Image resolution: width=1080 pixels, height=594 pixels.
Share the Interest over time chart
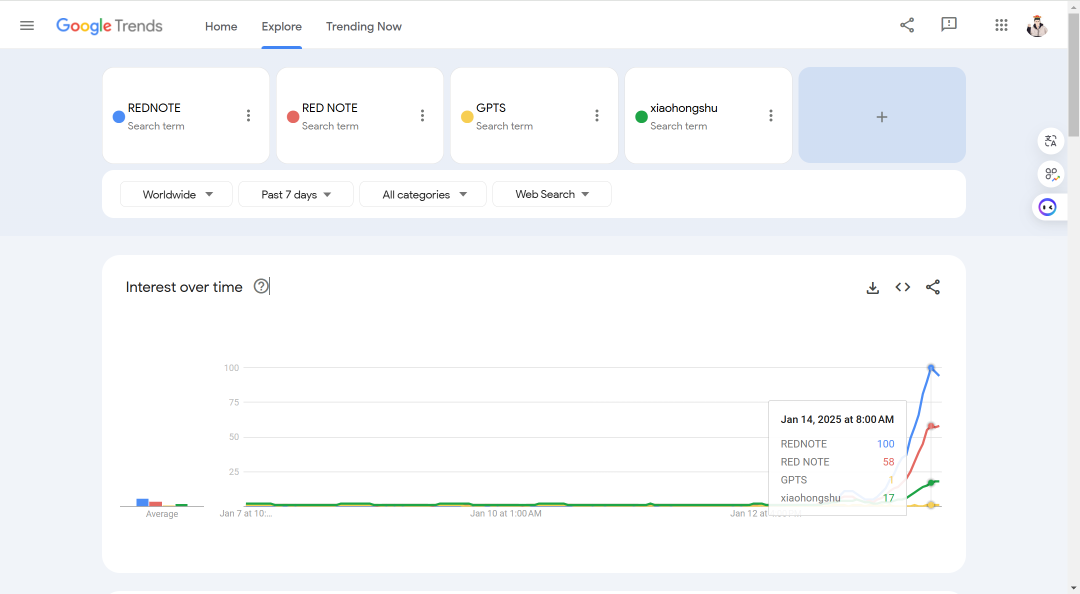pyautogui.click(x=933, y=287)
